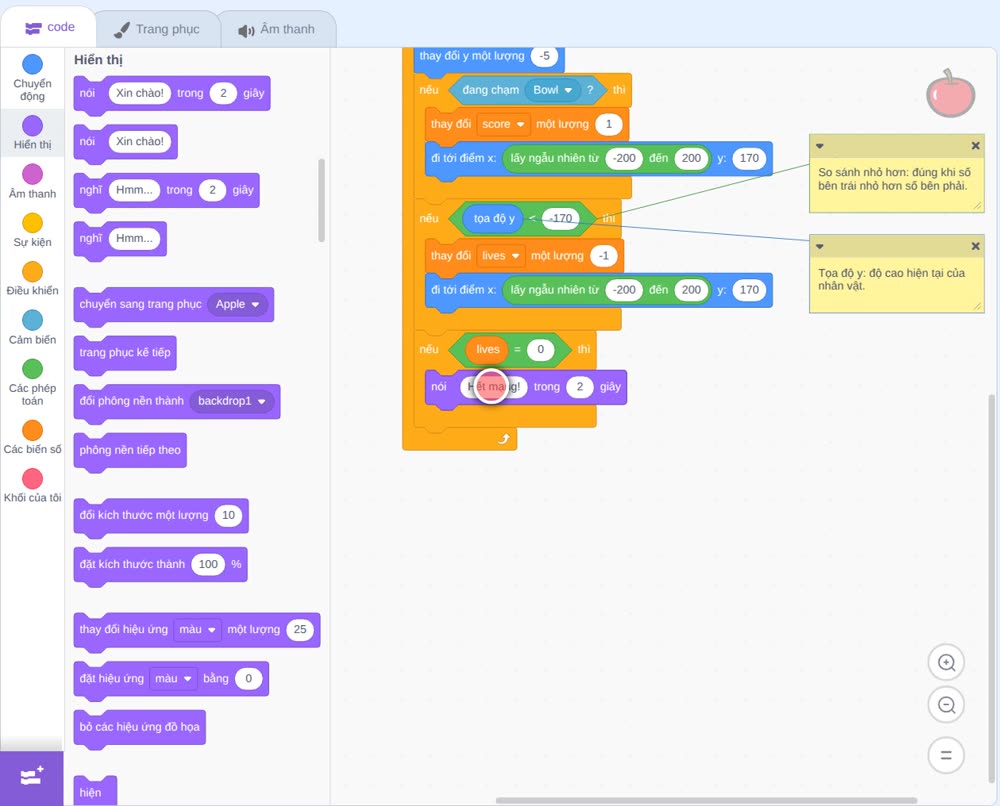
Task: Reset workspace zoom to default
Action: point(946,755)
